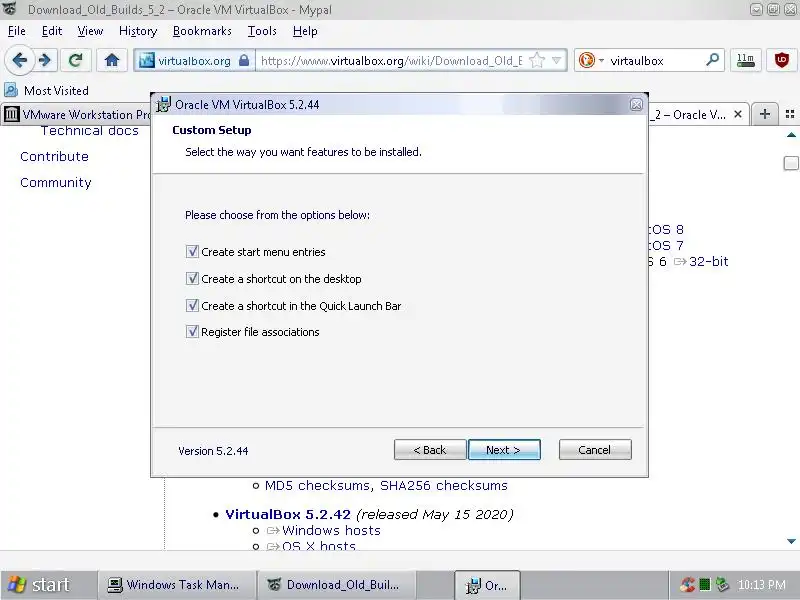Click the VirtualBox installer title bar icon
Viewport: 800px width, 600px height.
point(163,104)
